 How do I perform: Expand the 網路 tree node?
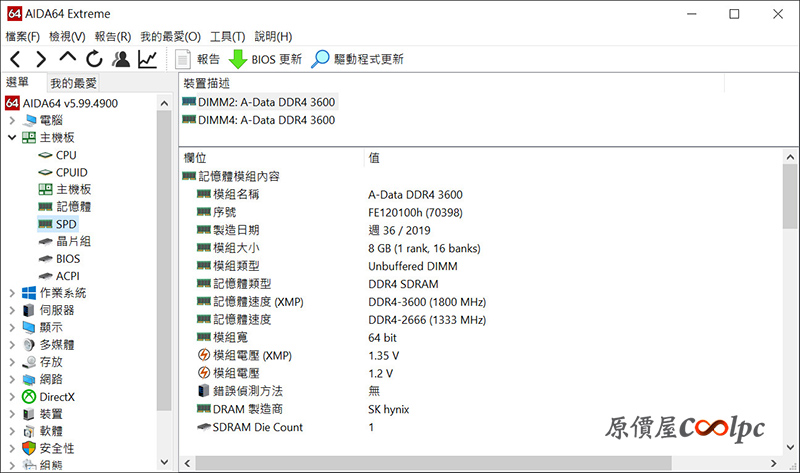[x=12, y=379]
